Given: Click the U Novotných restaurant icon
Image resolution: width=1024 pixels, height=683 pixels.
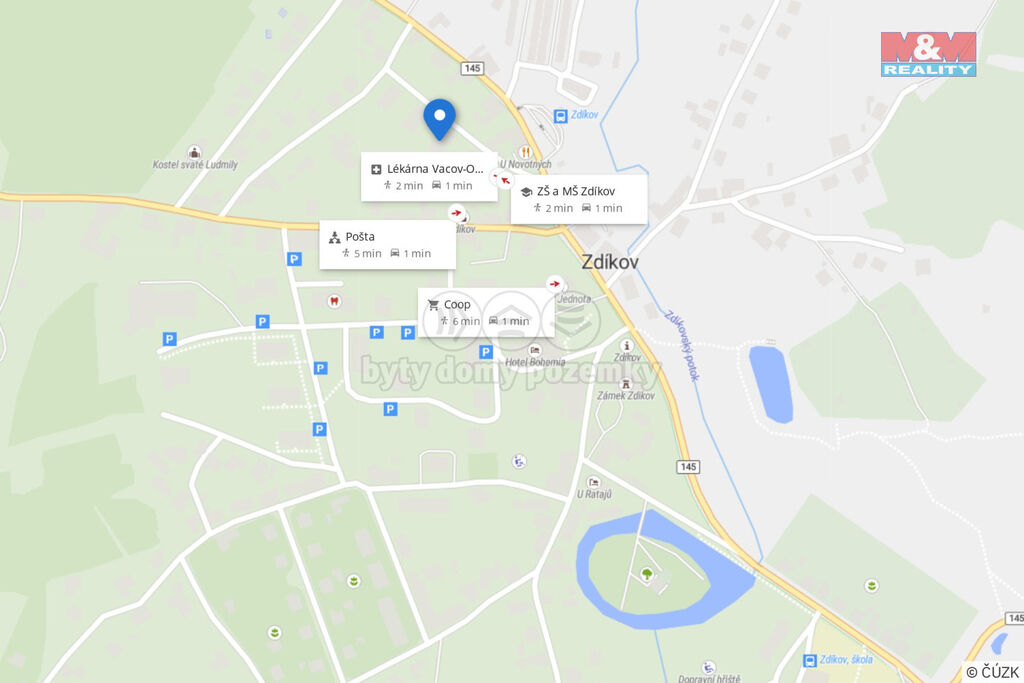Looking at the screenshot, I should (x=524, y=152).
